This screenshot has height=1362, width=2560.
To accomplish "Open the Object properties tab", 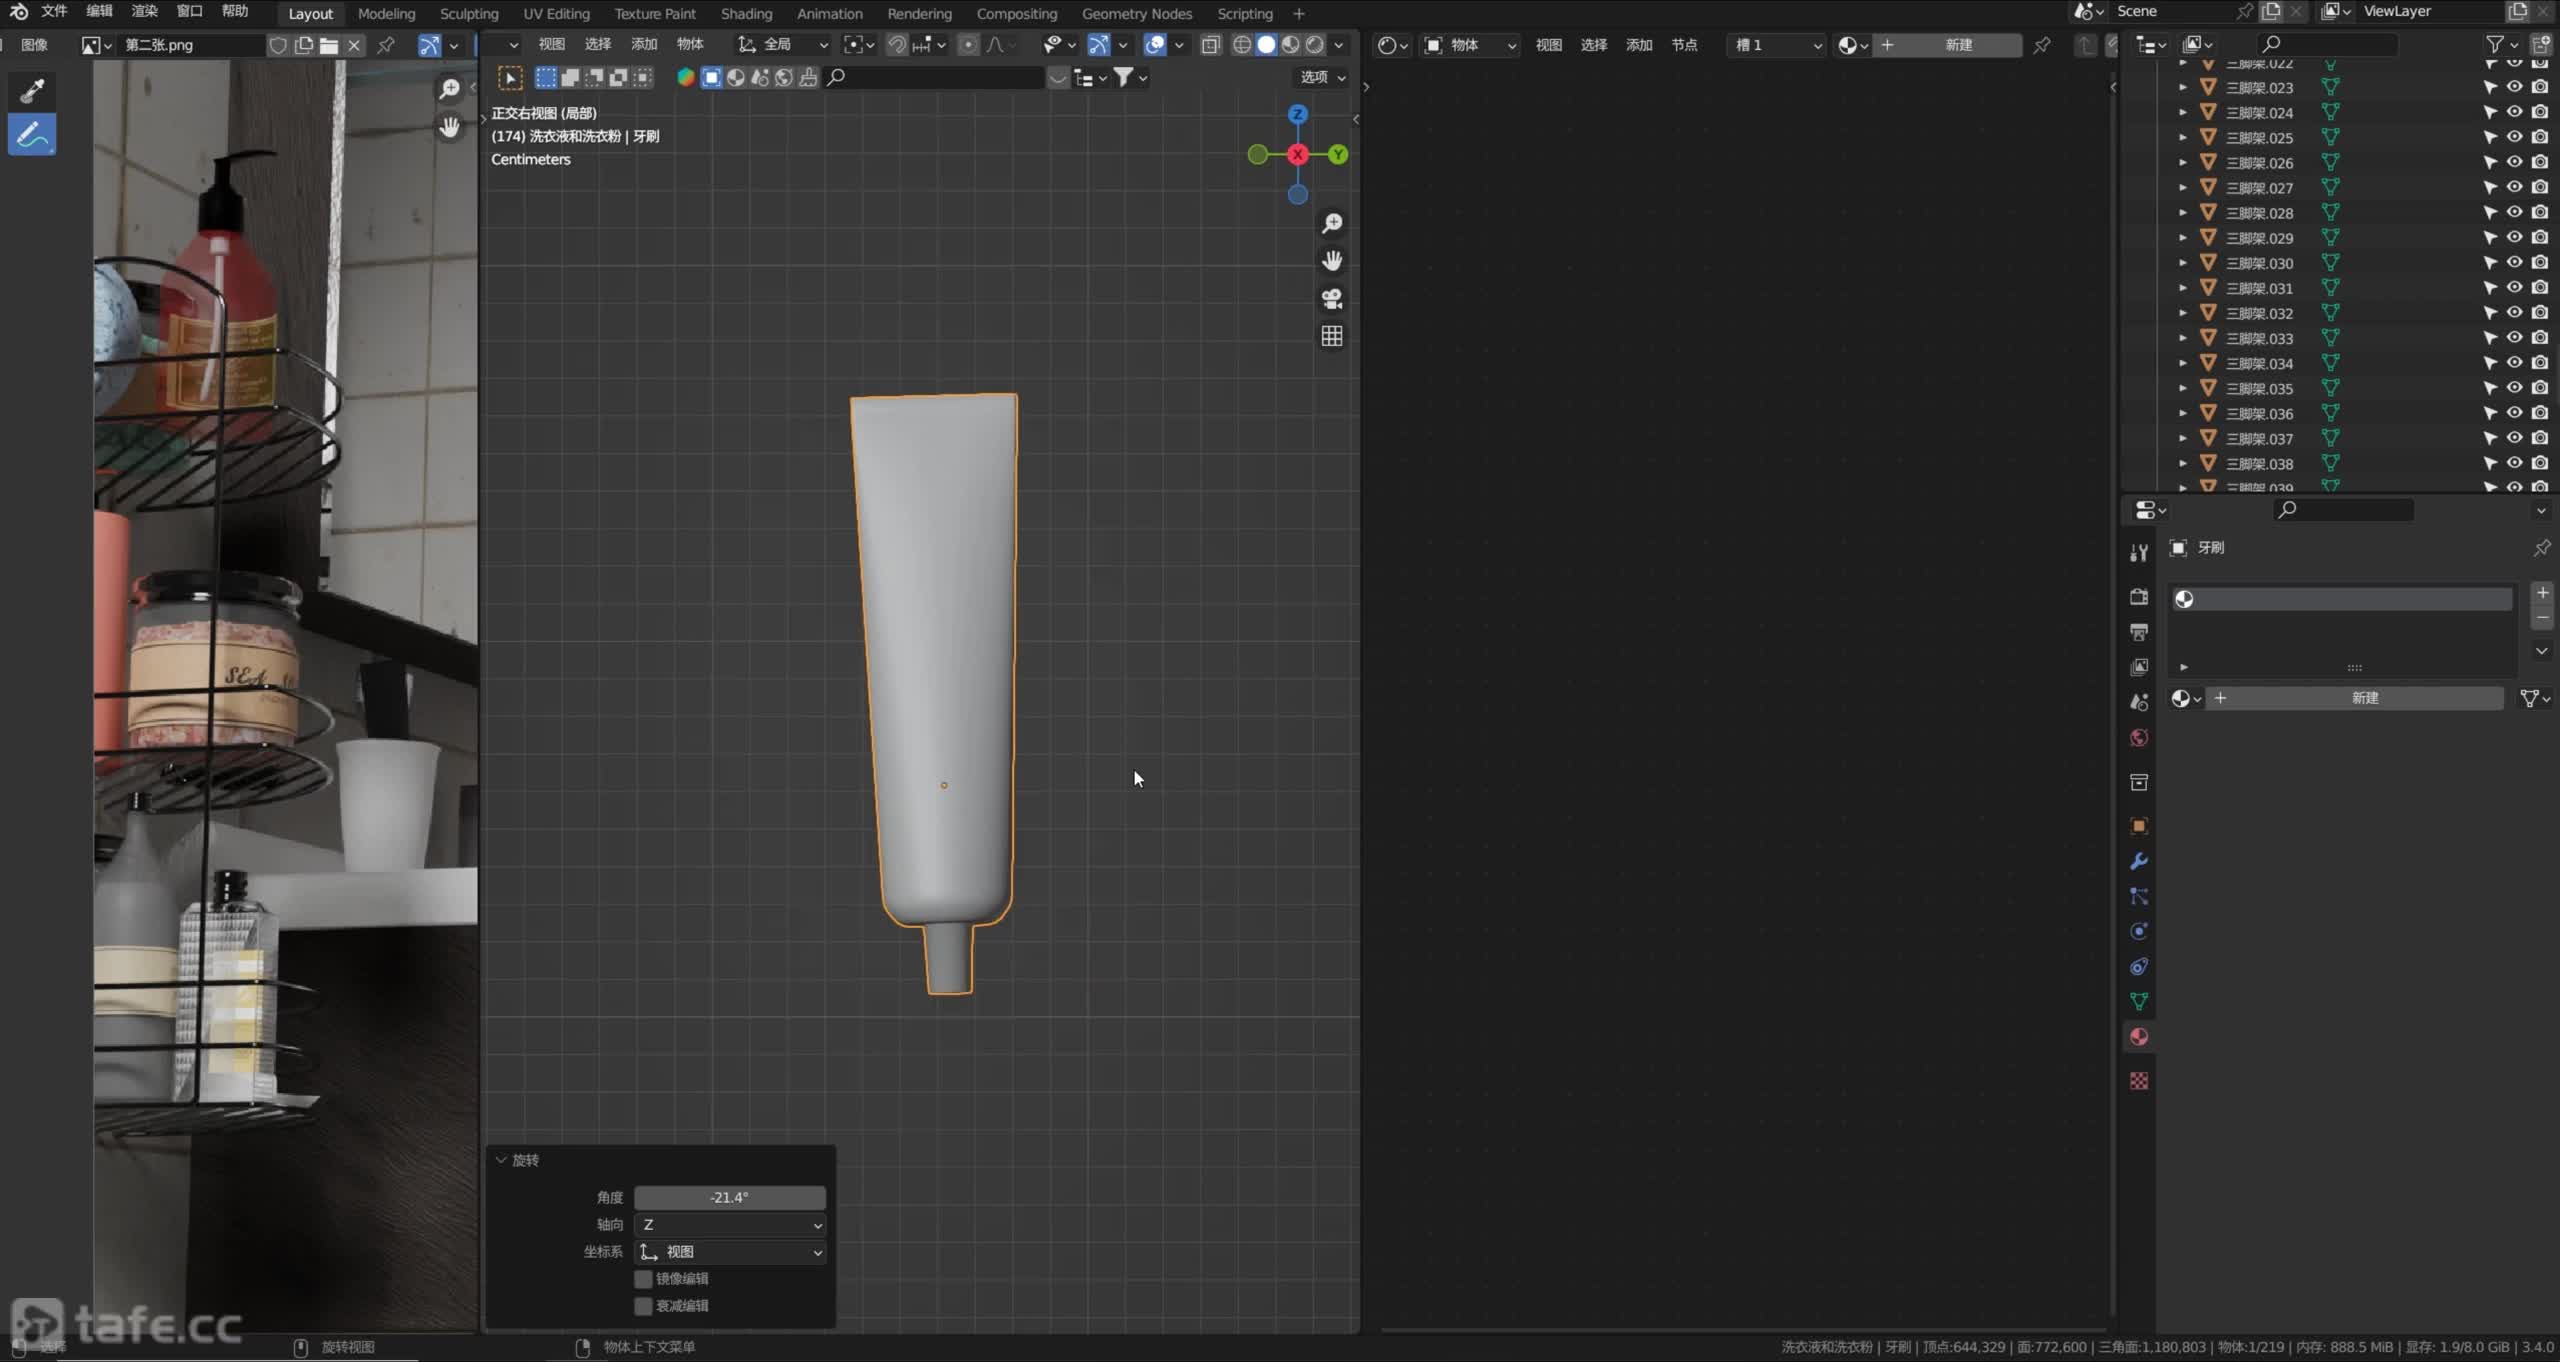I will [2139, 826].
